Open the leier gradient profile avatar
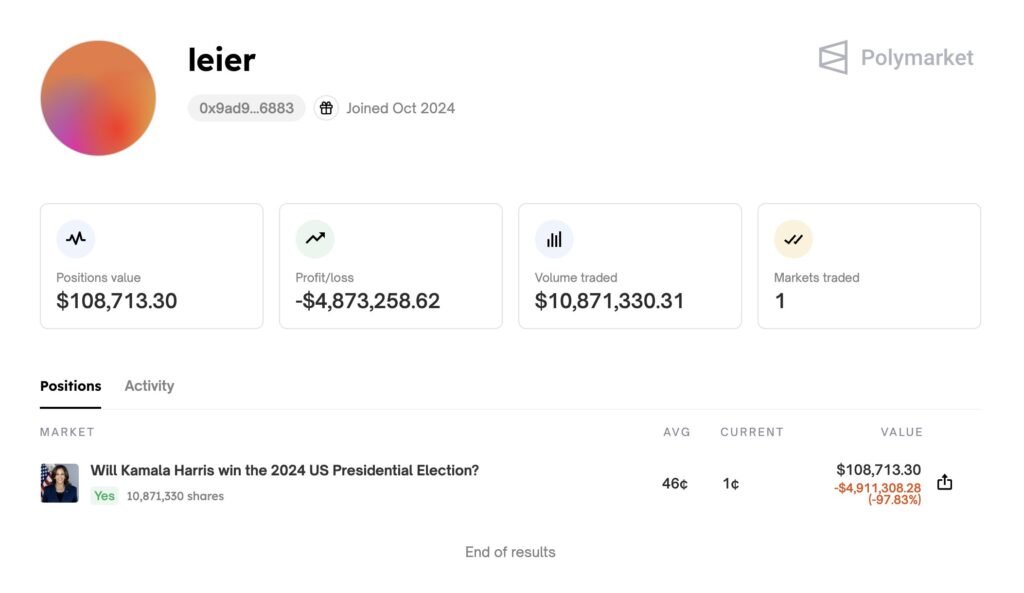Image resolution: width=1024 pixels, height=593 pixels. (x=98, y=98)
